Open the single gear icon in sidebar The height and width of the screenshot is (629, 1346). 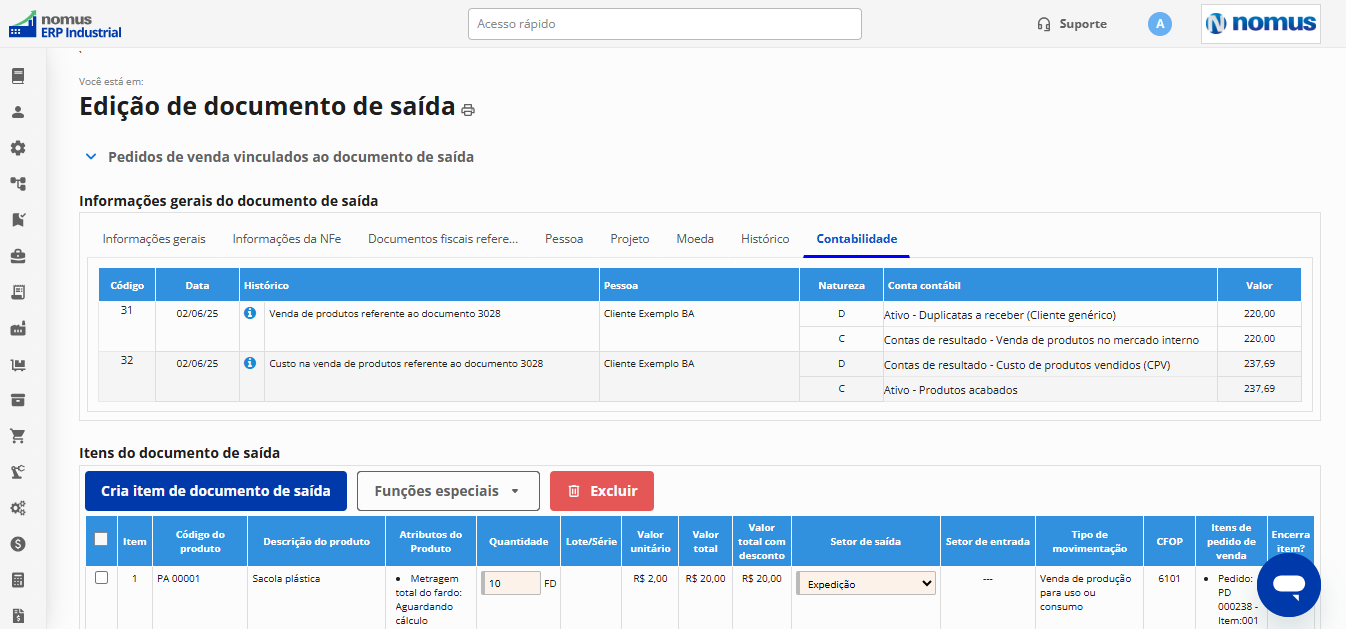point(18,148)
